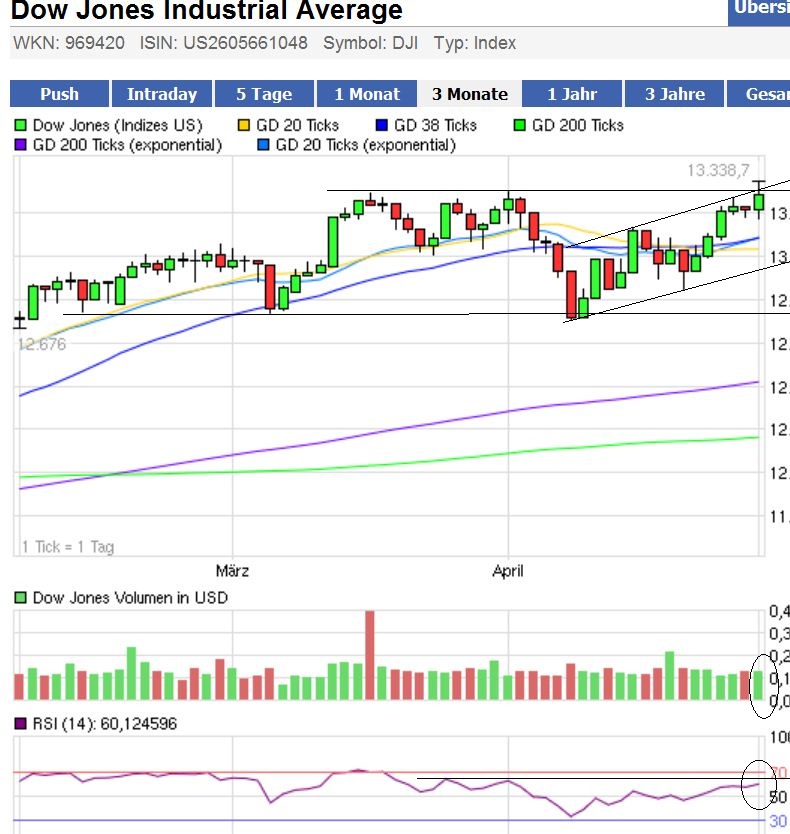Select the 3 Monate time range tab
Image resolution: width=790 pixels, height=834 pixels.
tap(470, 94)
